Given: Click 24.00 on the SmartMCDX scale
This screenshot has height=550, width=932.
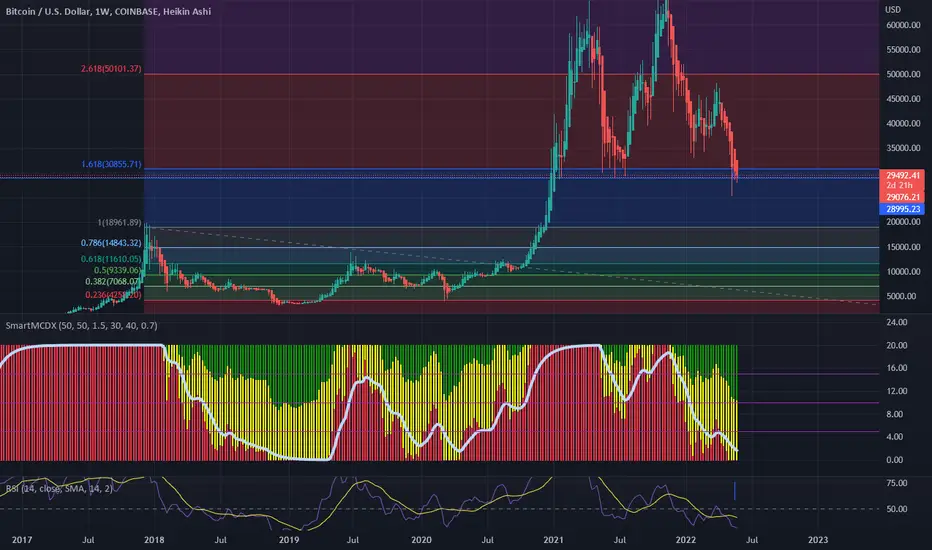Looking at the screenshot, I should [897, 322].
